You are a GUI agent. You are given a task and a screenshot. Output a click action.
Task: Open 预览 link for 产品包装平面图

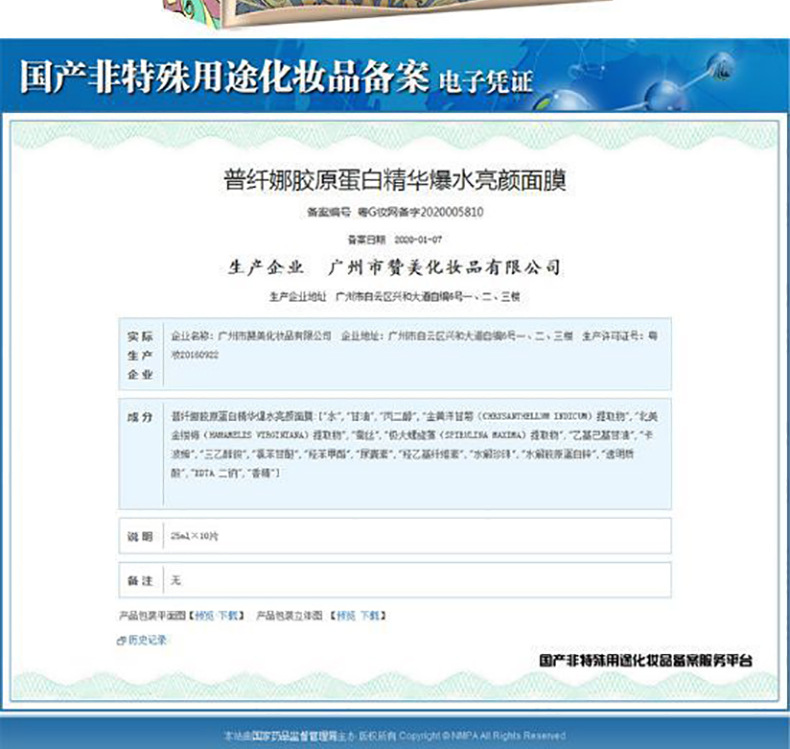coord(205,616)
